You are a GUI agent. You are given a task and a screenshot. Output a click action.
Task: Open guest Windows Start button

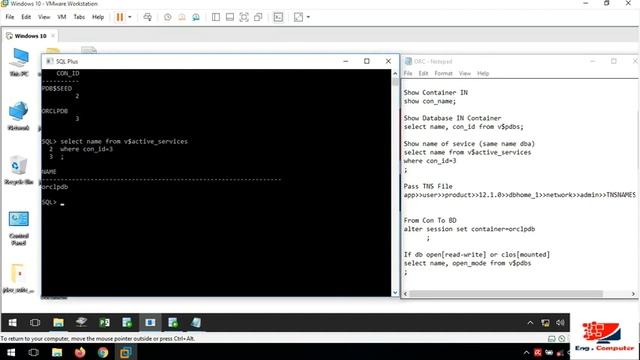(13, 323)
